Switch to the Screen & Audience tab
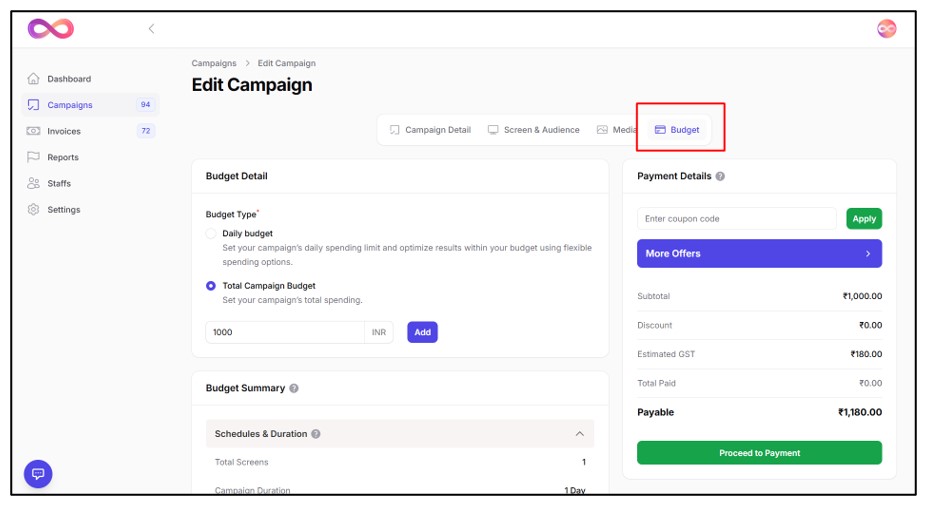The width and height of the screenshot is (926, 510). (x=534, y=130)
